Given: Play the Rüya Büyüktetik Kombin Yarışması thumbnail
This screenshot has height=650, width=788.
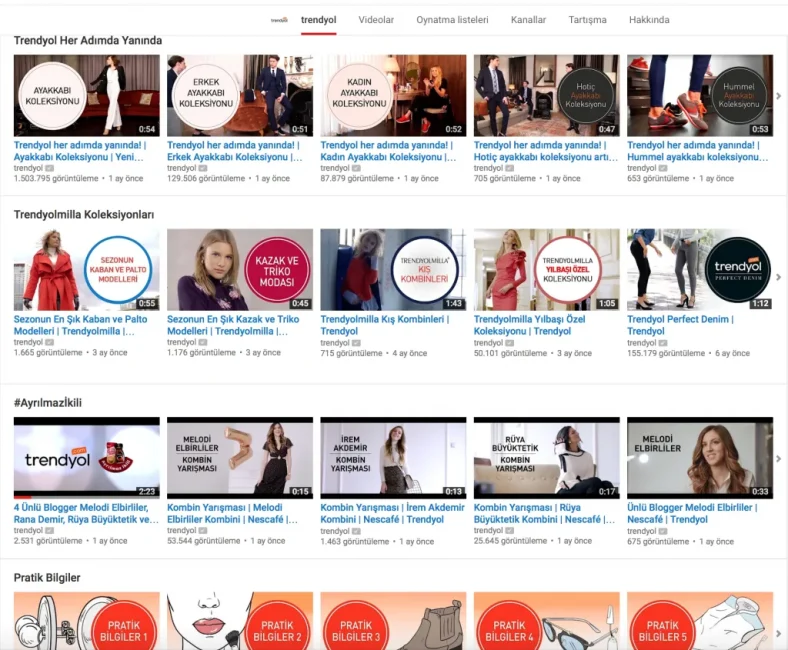Looking at the screenshot, I should coord(546,457).
